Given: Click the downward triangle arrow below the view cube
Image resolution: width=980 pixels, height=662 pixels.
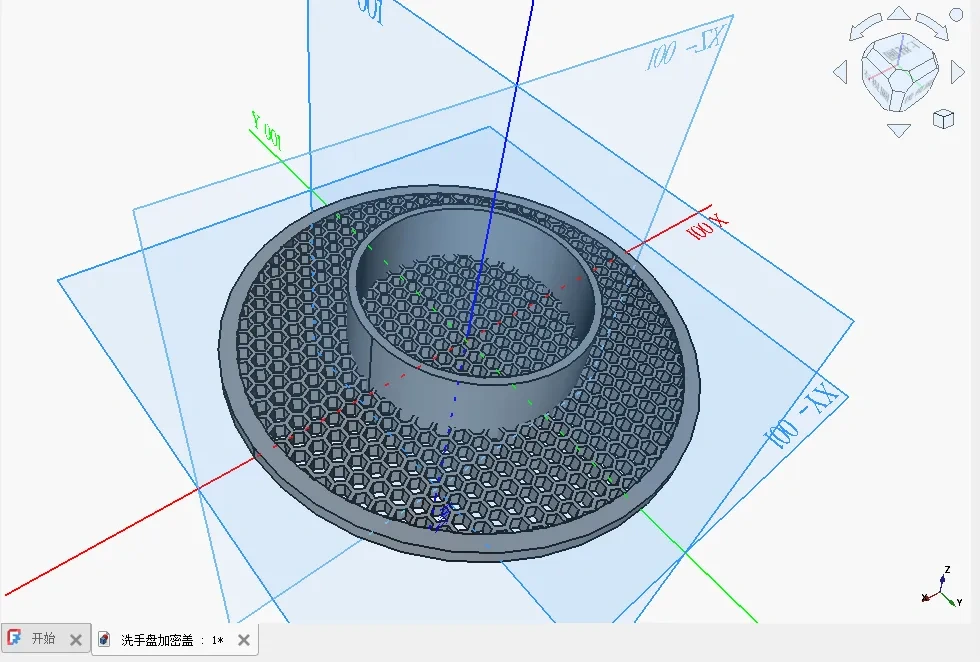Looking at the screenshot, I should coord(898,129).
